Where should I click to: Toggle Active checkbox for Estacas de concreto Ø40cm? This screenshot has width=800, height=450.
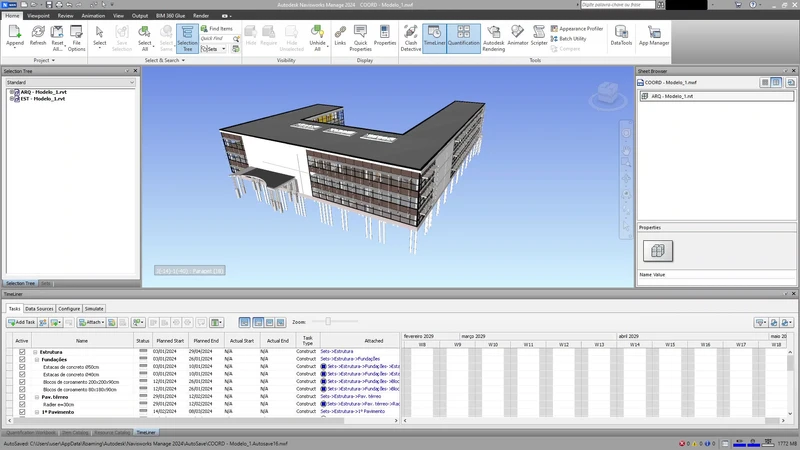22,374
